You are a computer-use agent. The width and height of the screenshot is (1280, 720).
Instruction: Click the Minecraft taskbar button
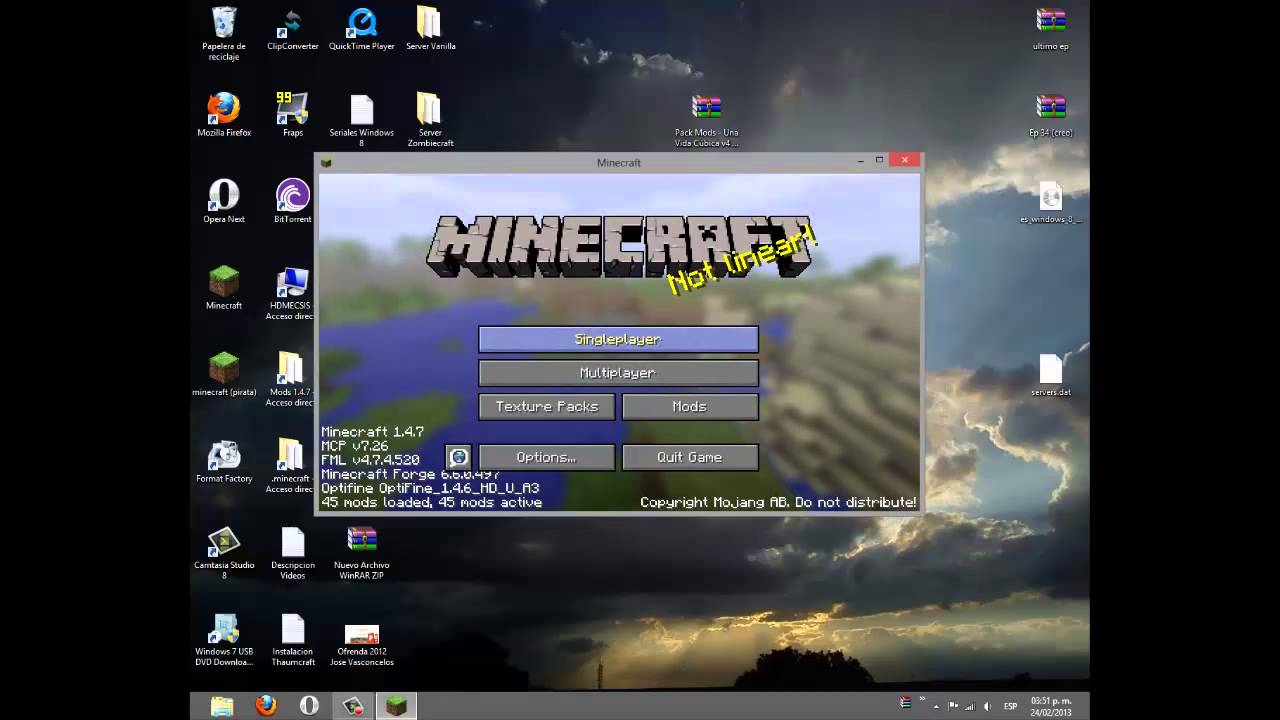tap(397, 706)
